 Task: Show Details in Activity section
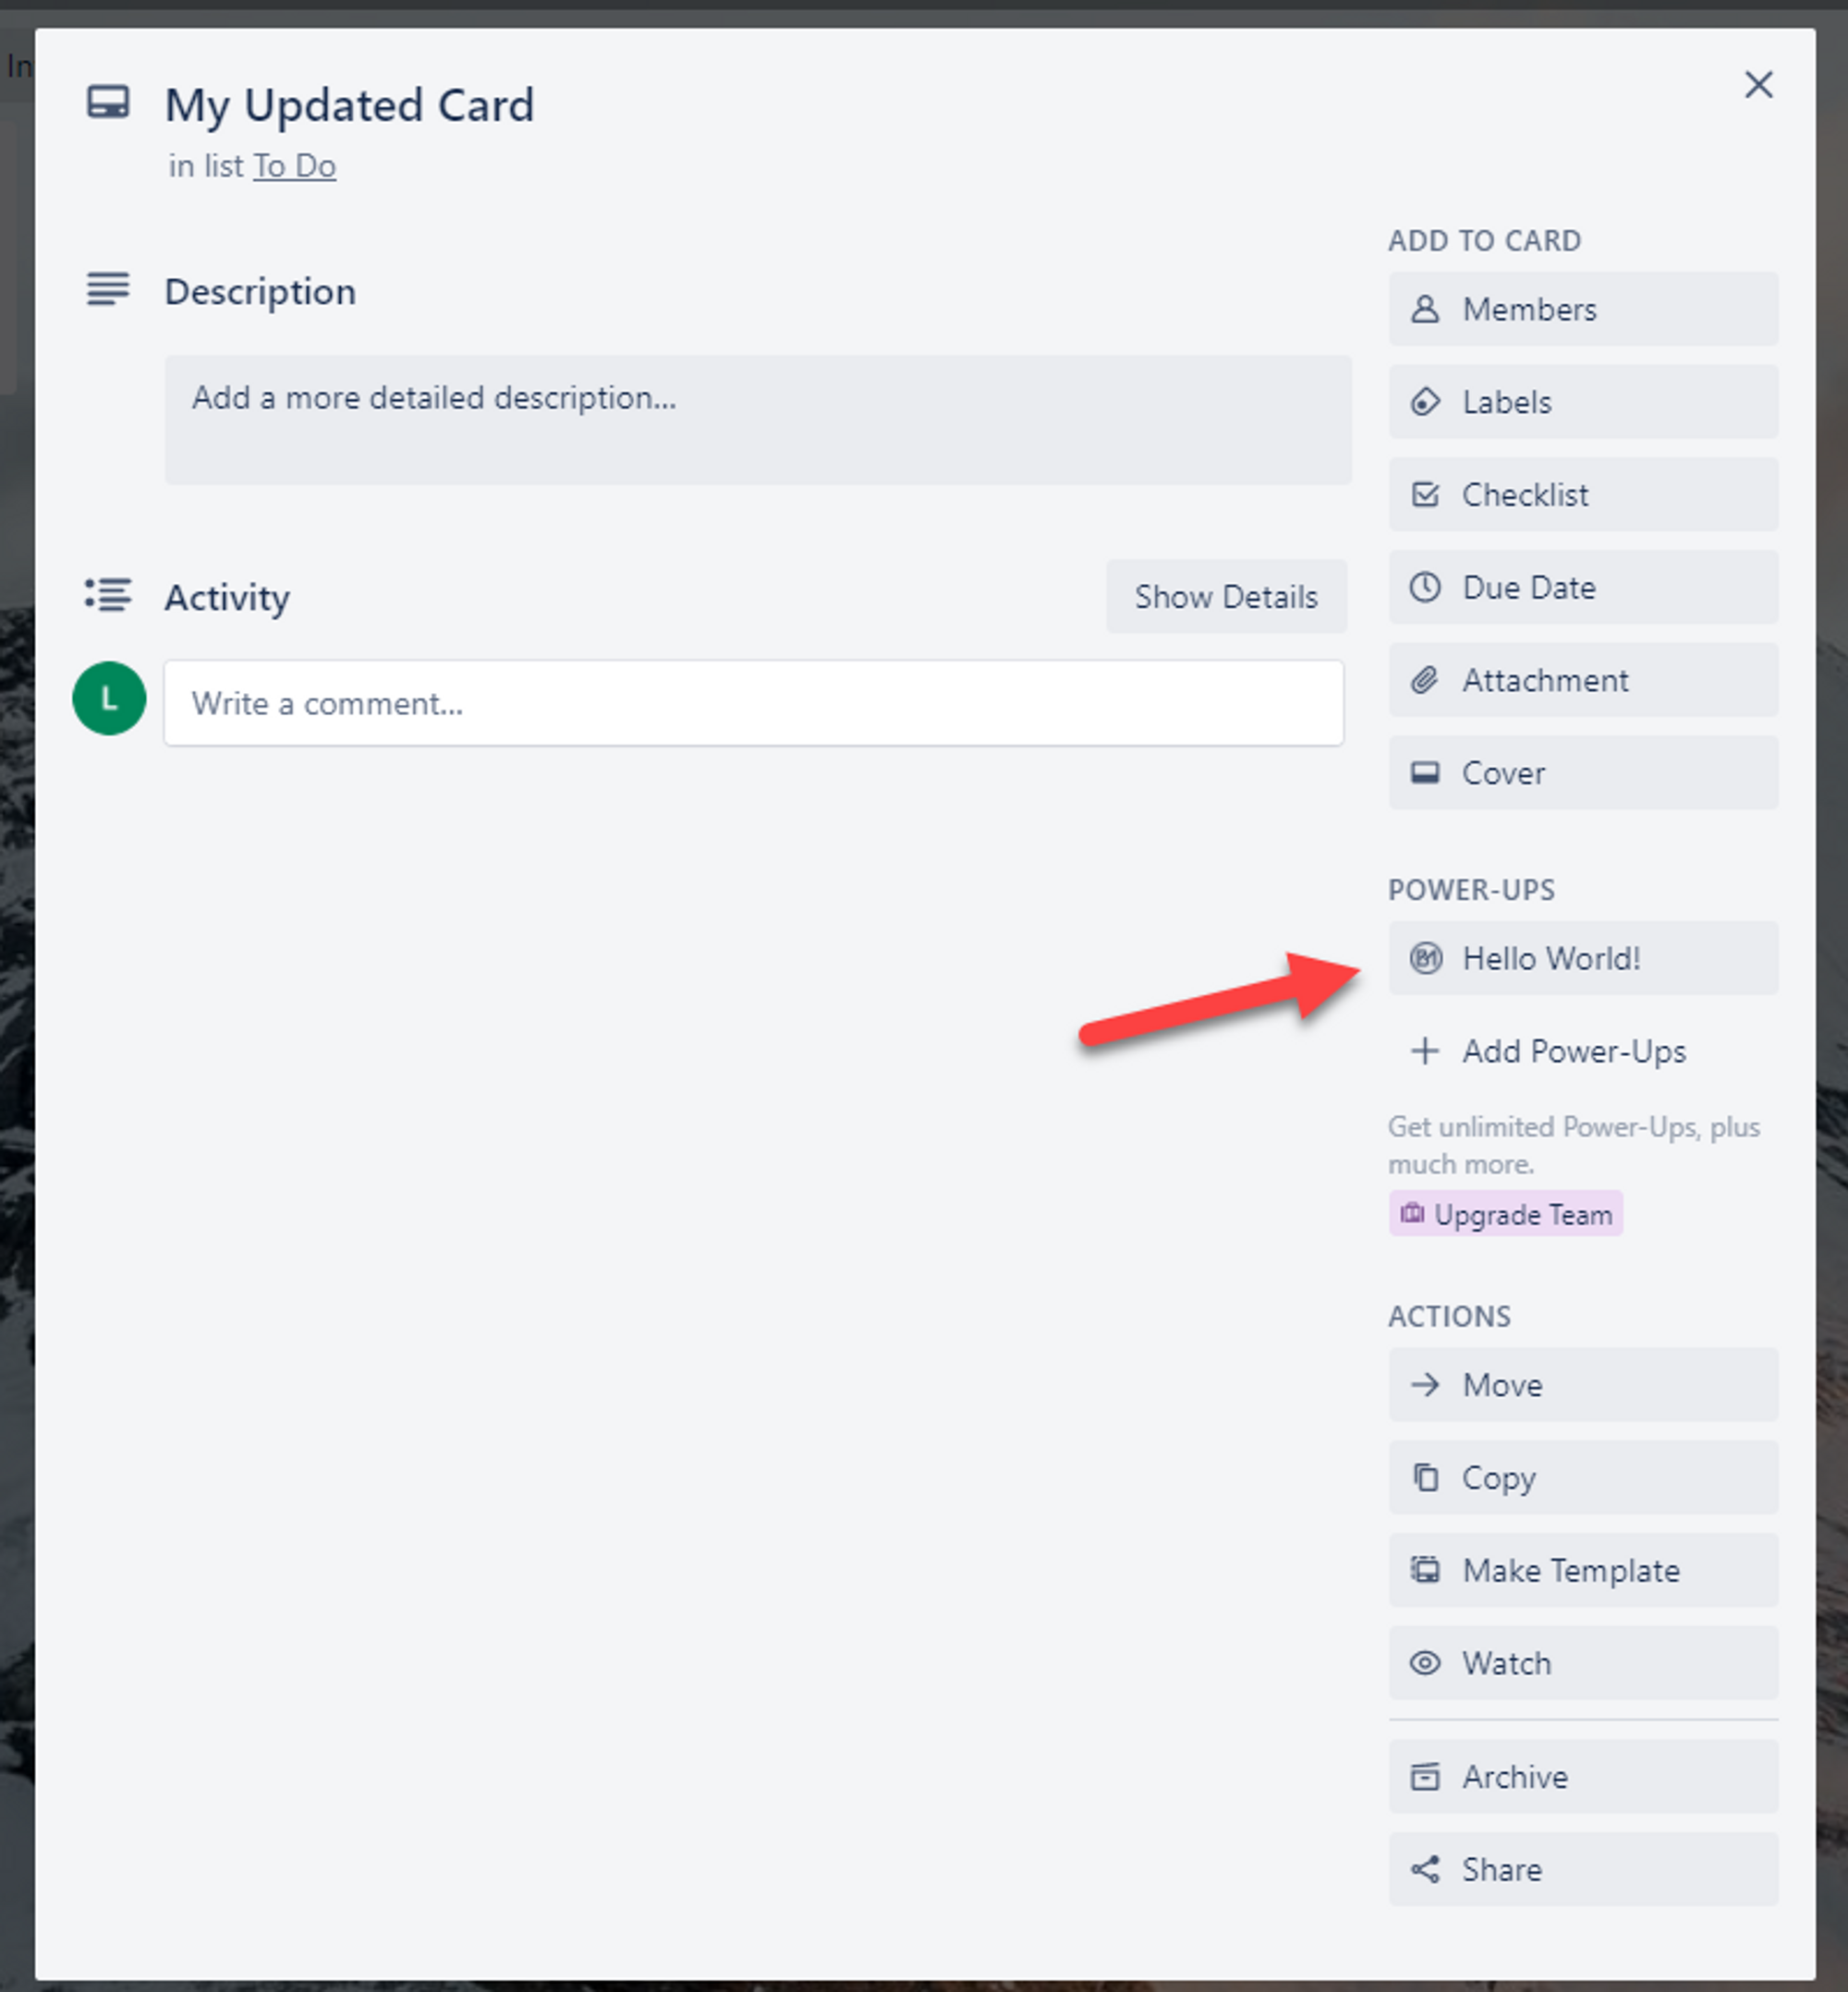[x=1224, y=598]
